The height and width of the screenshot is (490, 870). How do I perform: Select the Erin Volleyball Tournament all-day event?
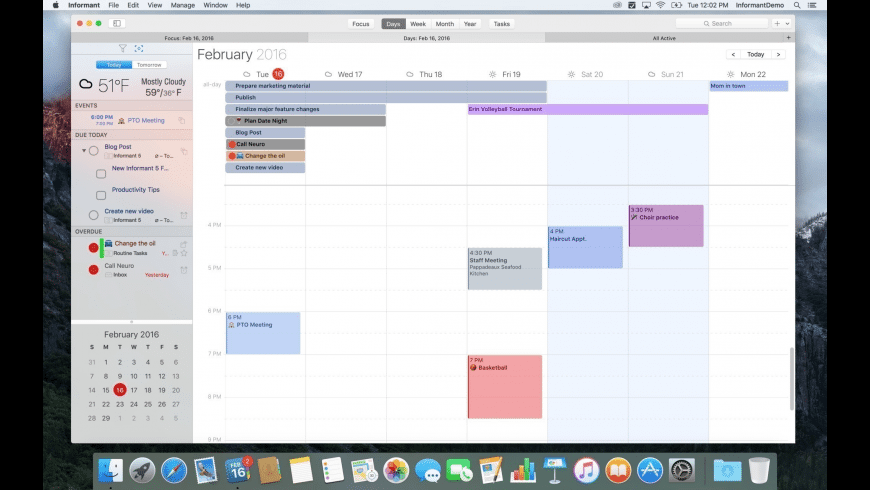pos(588,109)
